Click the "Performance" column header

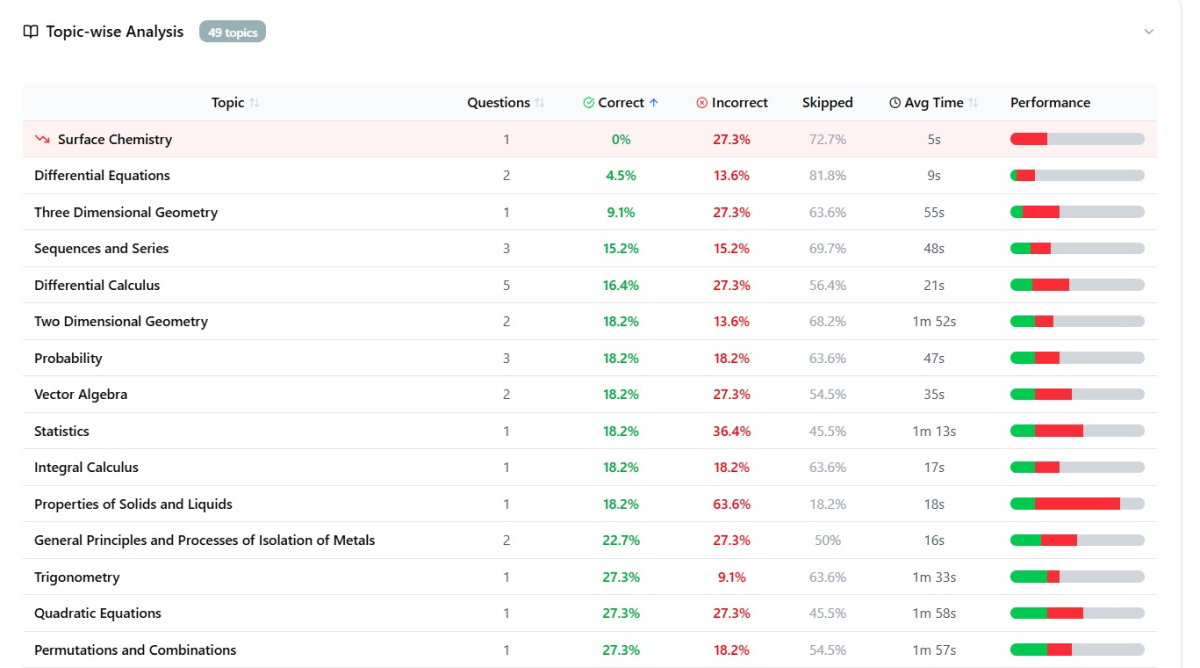click(1050, 103)
